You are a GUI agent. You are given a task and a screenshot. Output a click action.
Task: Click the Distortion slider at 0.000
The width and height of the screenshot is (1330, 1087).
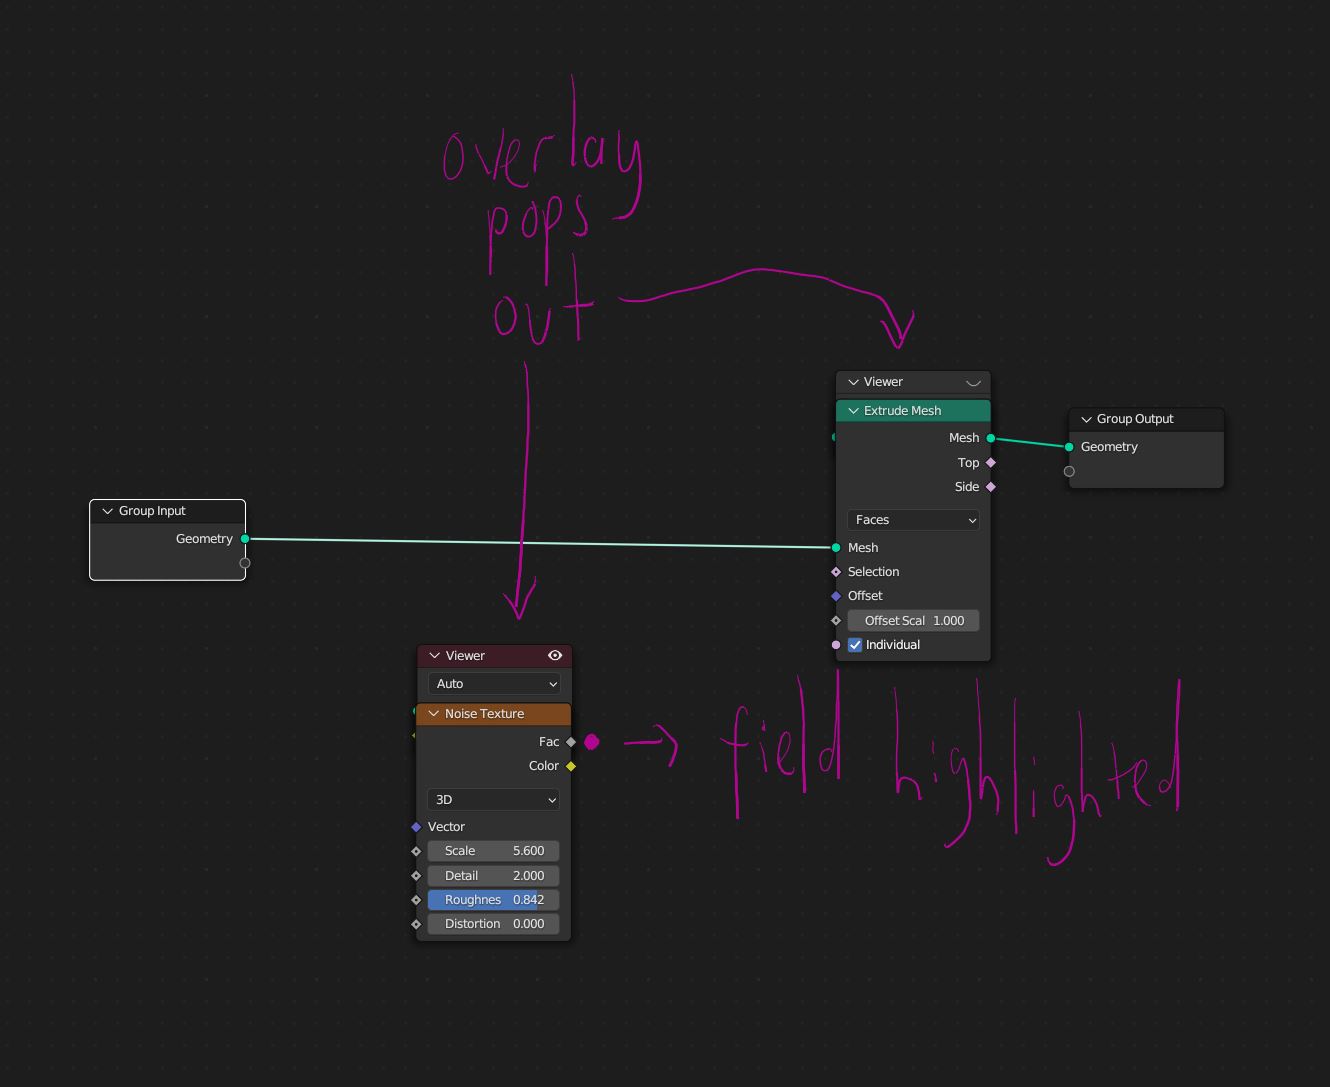coord(494,924)
